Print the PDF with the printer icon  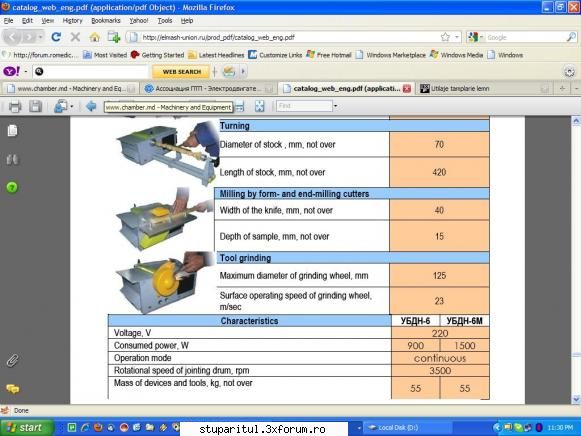pos(15,107)
